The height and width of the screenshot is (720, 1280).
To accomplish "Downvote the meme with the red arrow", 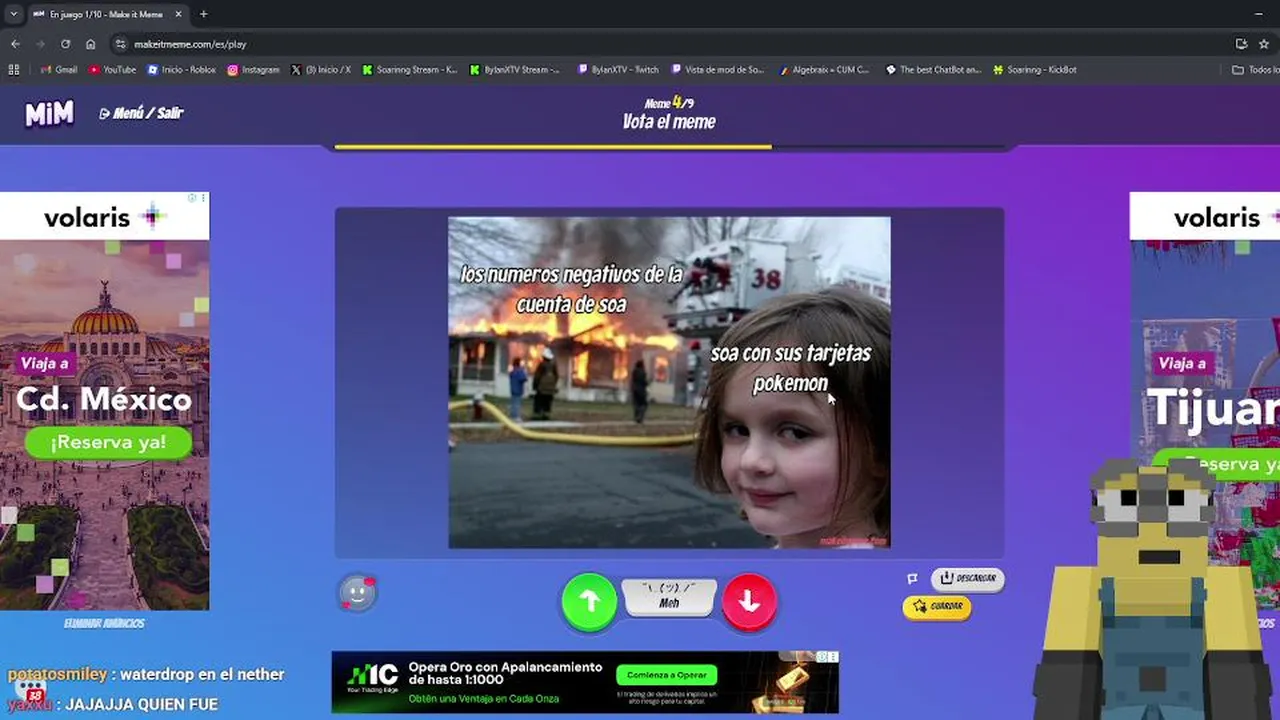I will tap(749, 601).
